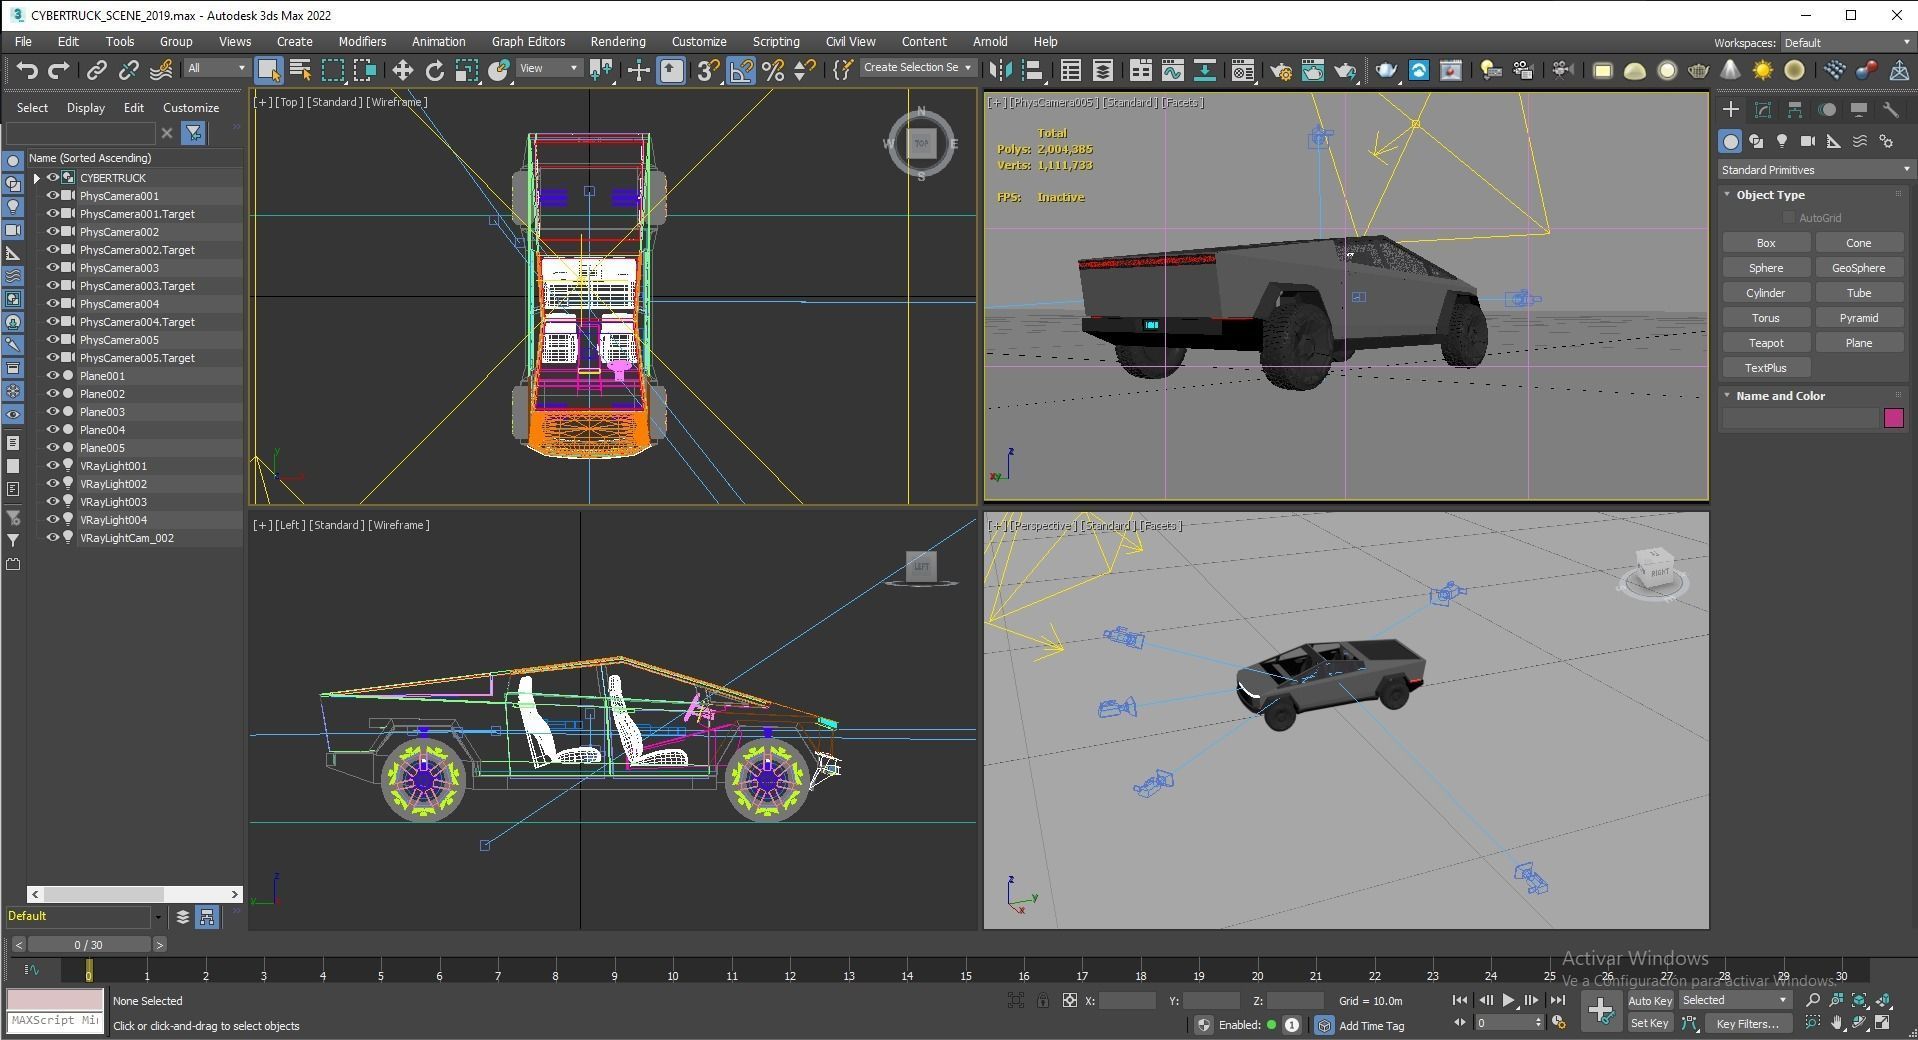Image resolution: width=1918 pixels, height=1040 pixels.
Task: Open Create Selection Set dropdown
Action: tap(917, 68)
